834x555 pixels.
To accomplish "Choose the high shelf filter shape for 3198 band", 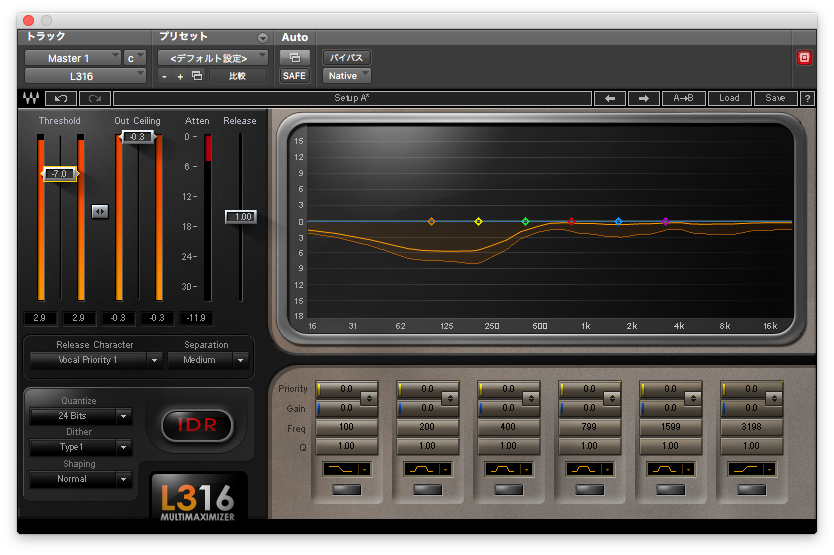I will point(751,469).
